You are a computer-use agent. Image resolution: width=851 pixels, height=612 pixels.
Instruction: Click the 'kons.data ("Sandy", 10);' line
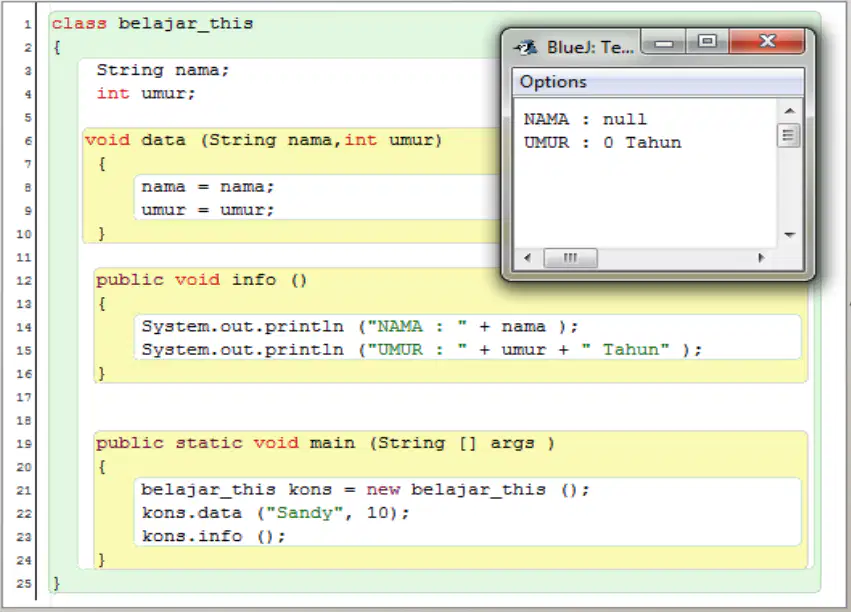point(275,513)
